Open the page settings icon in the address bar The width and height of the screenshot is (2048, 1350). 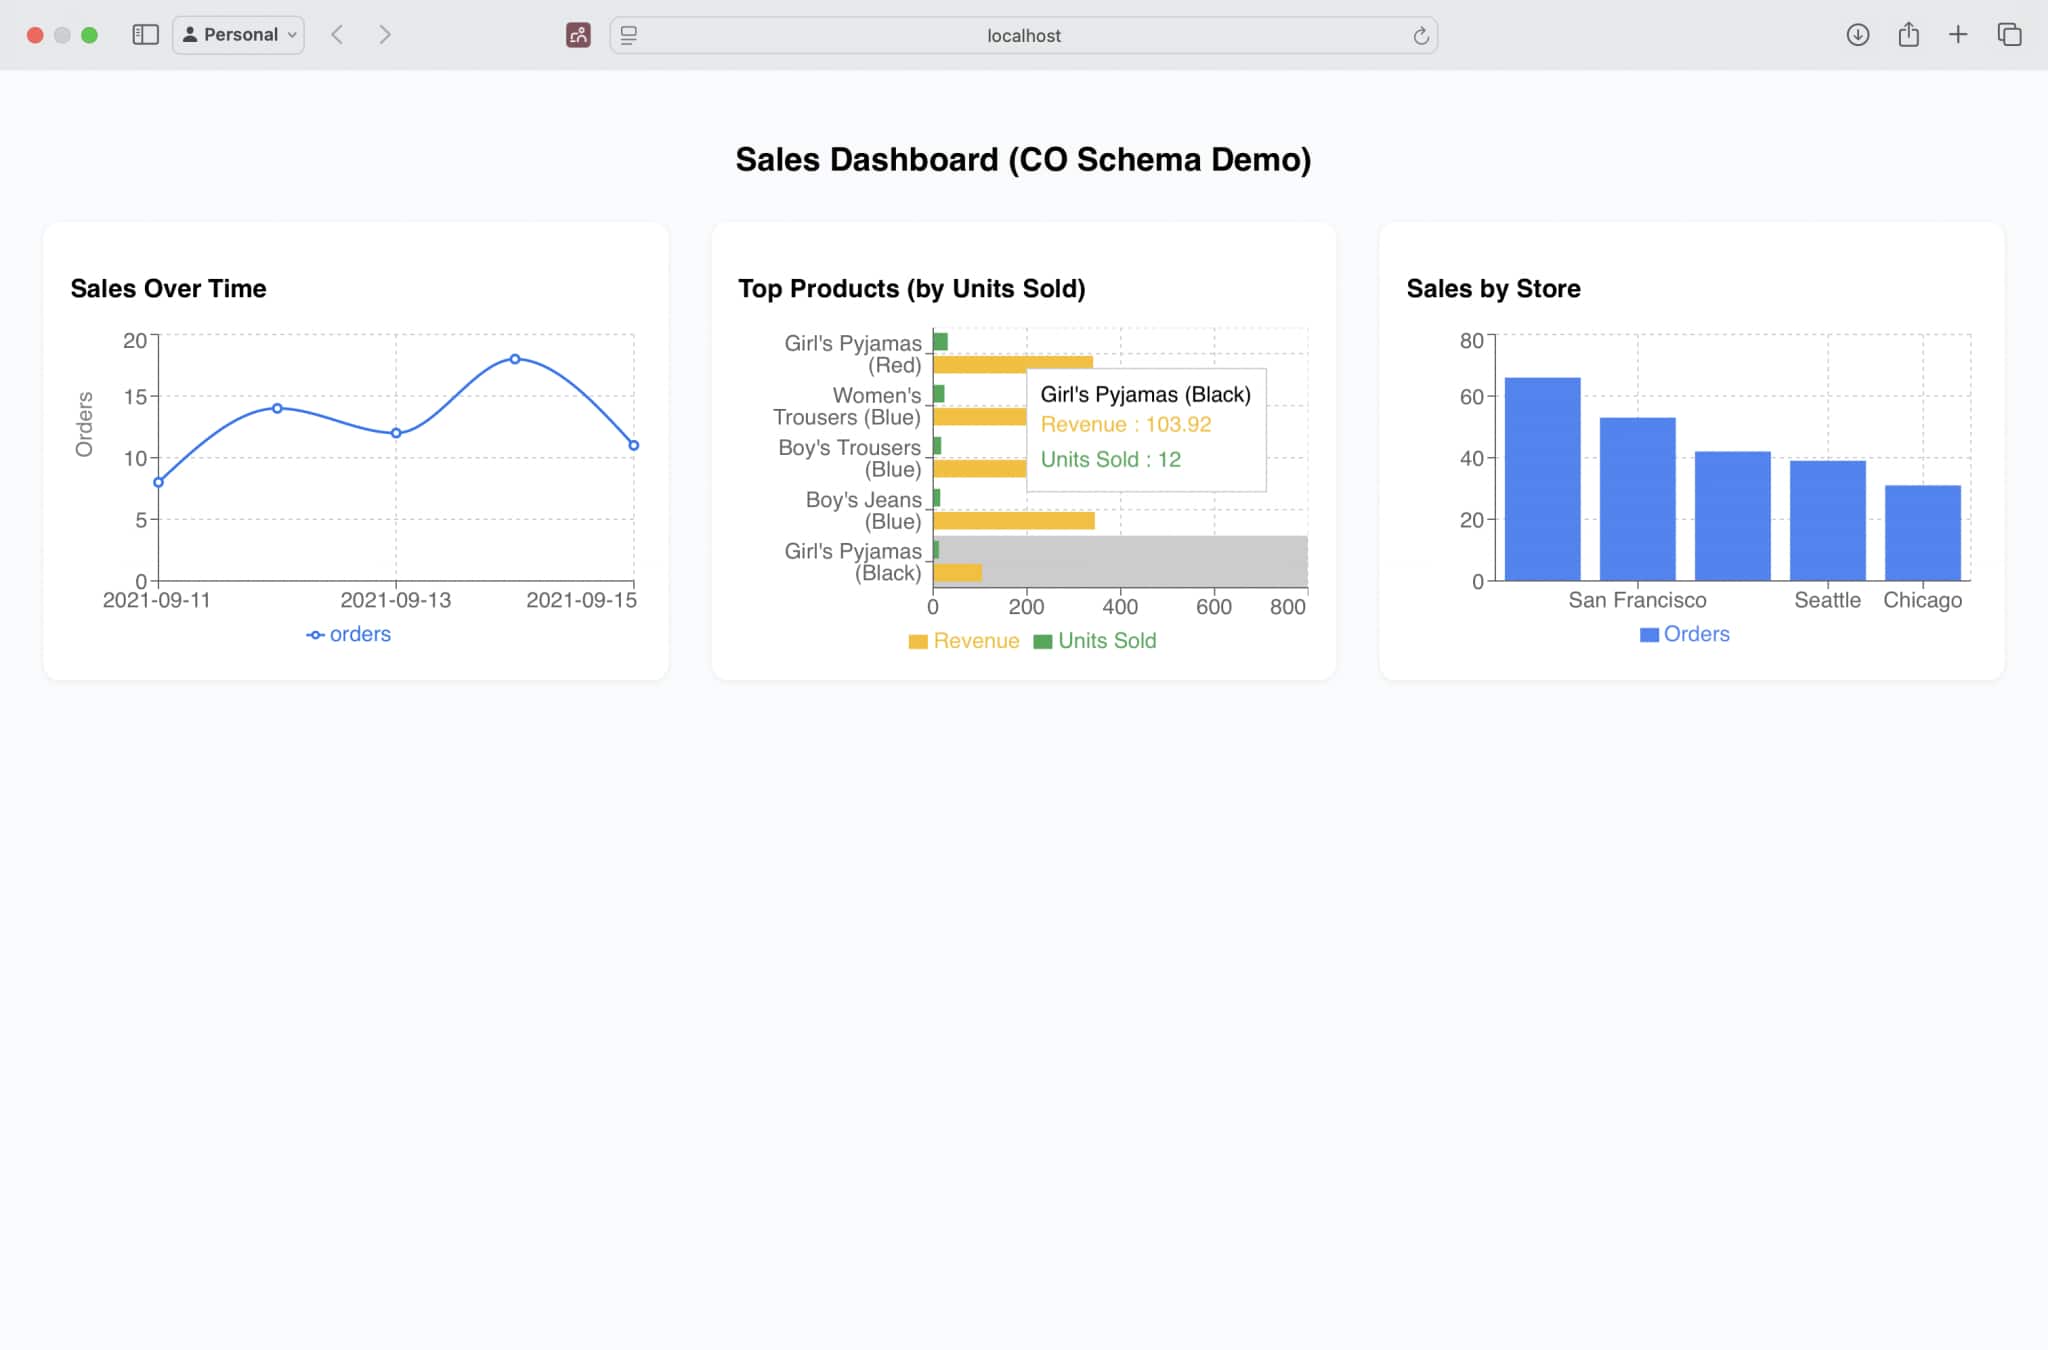tap(629, 35)
